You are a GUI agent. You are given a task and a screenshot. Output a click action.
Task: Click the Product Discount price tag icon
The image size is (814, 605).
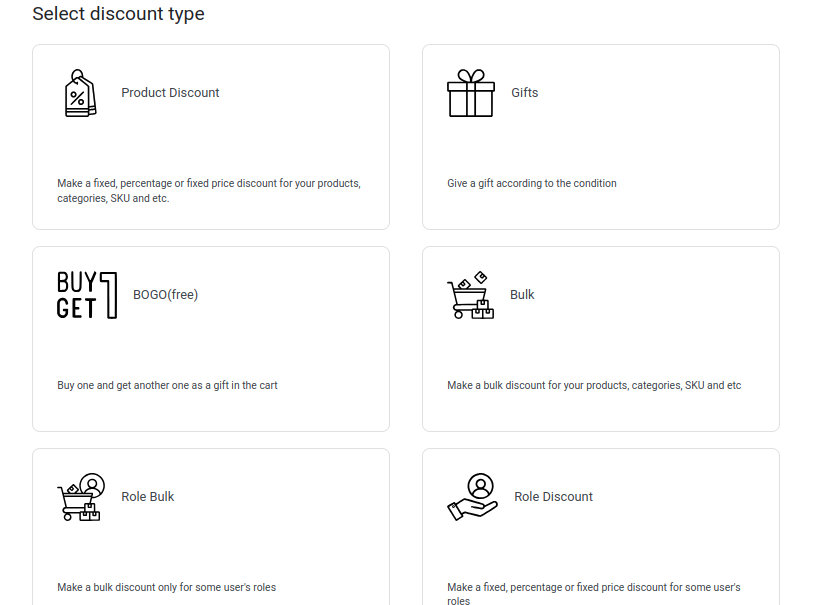[x=80, y=93]
